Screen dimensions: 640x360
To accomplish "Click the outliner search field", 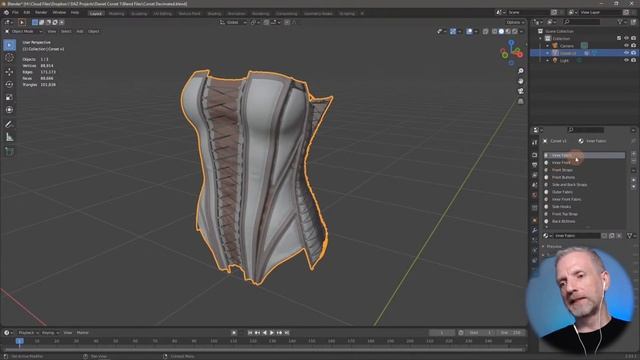I will point(582,22).
